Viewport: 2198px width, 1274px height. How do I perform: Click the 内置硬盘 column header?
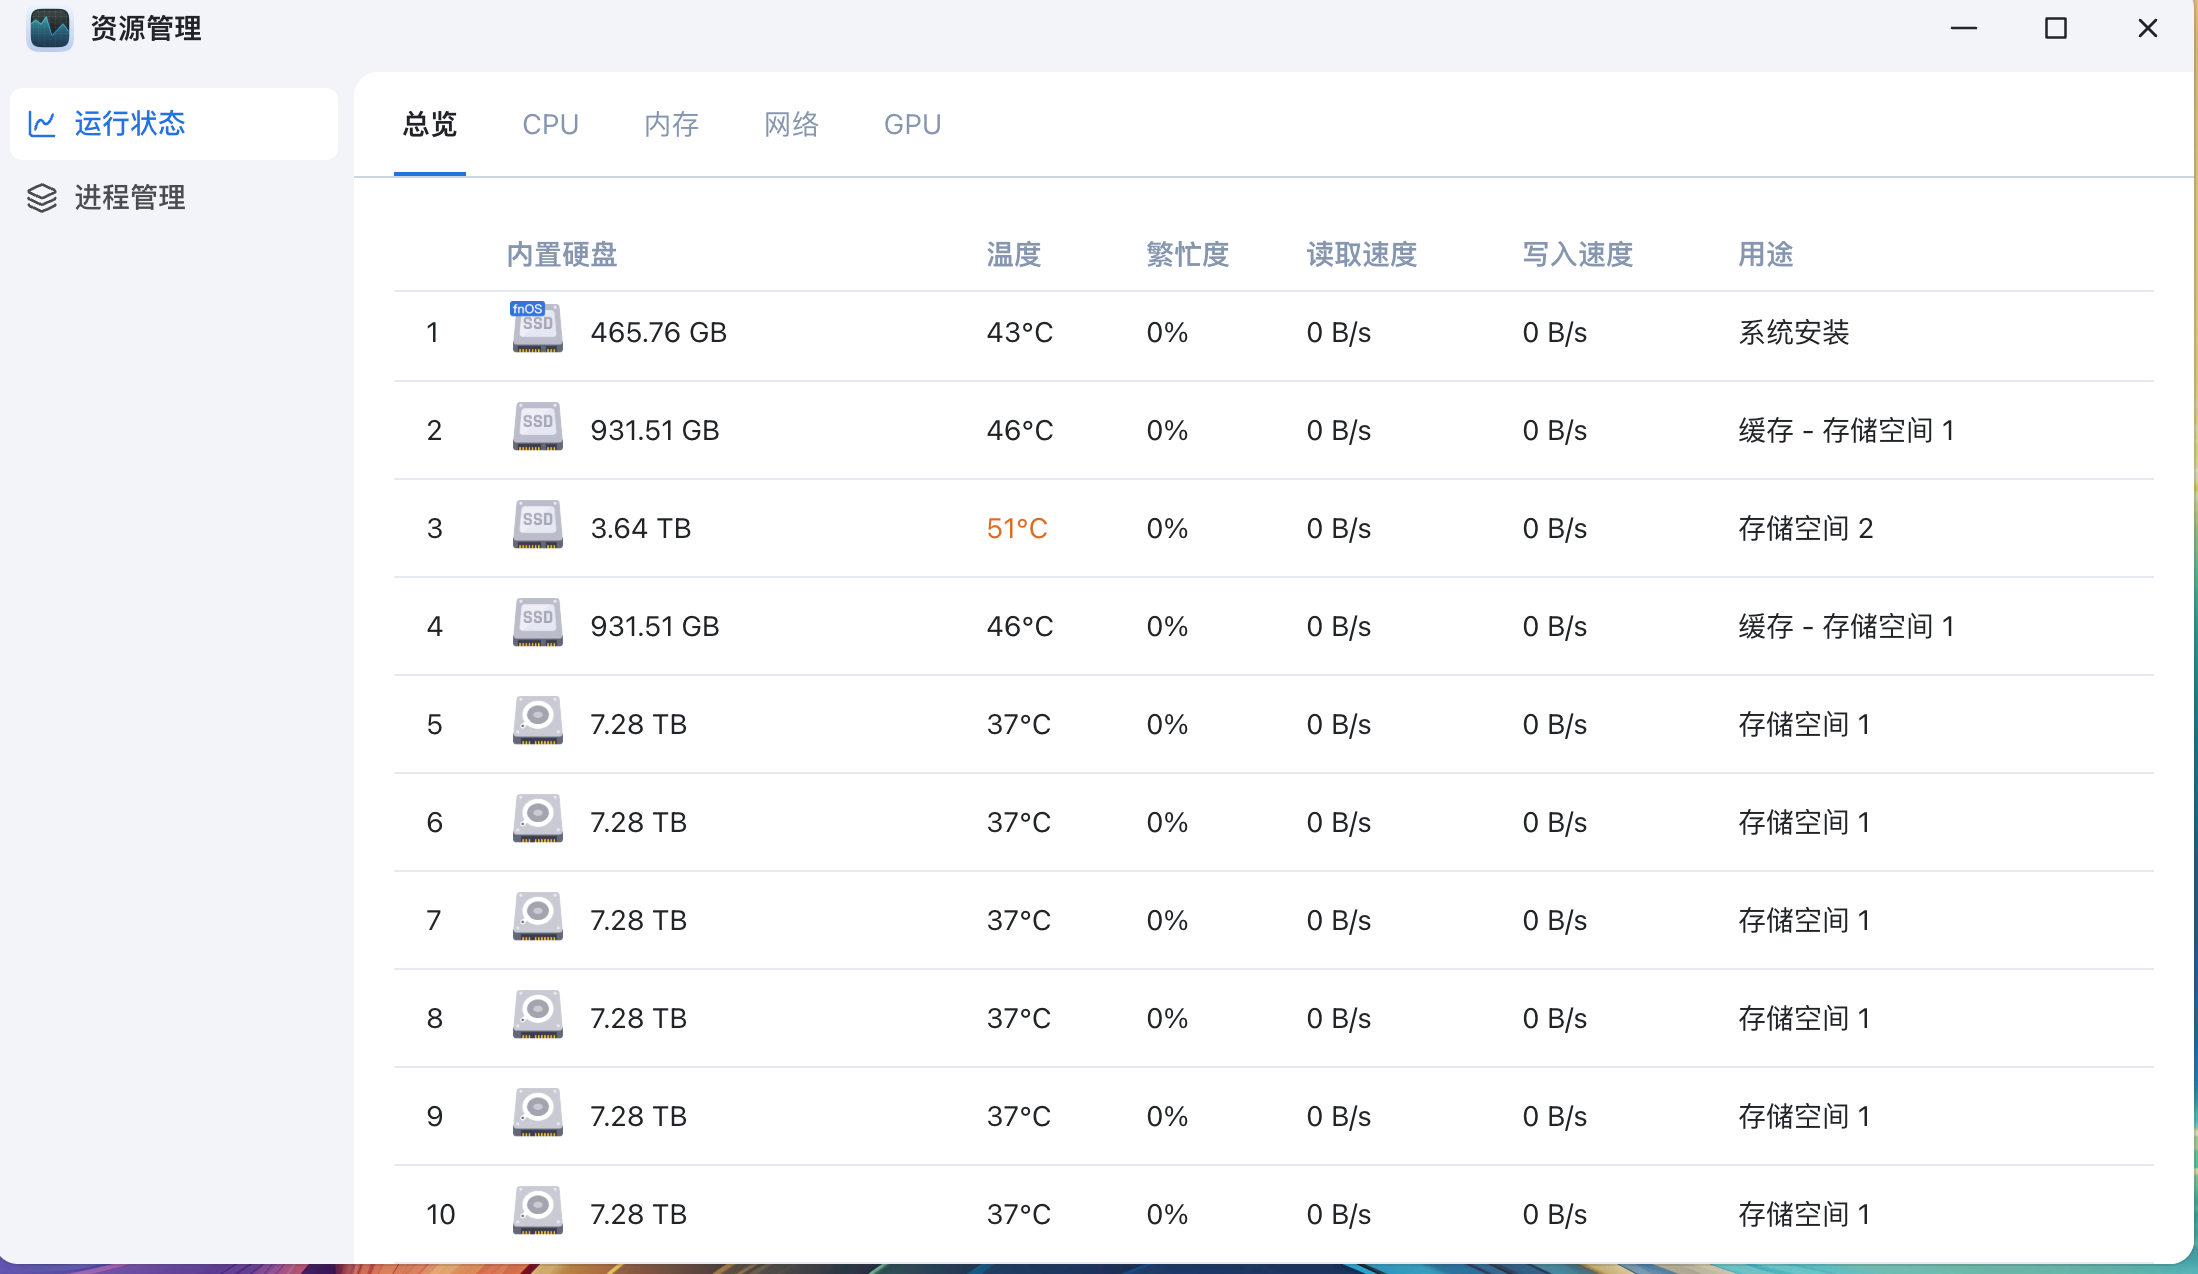[561, 255]
